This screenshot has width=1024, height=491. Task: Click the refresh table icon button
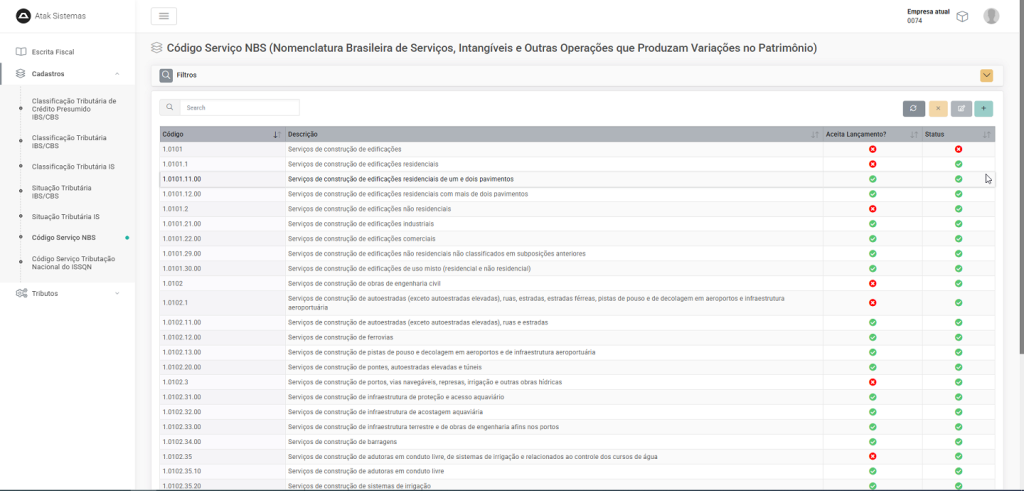tap(913, 108)
